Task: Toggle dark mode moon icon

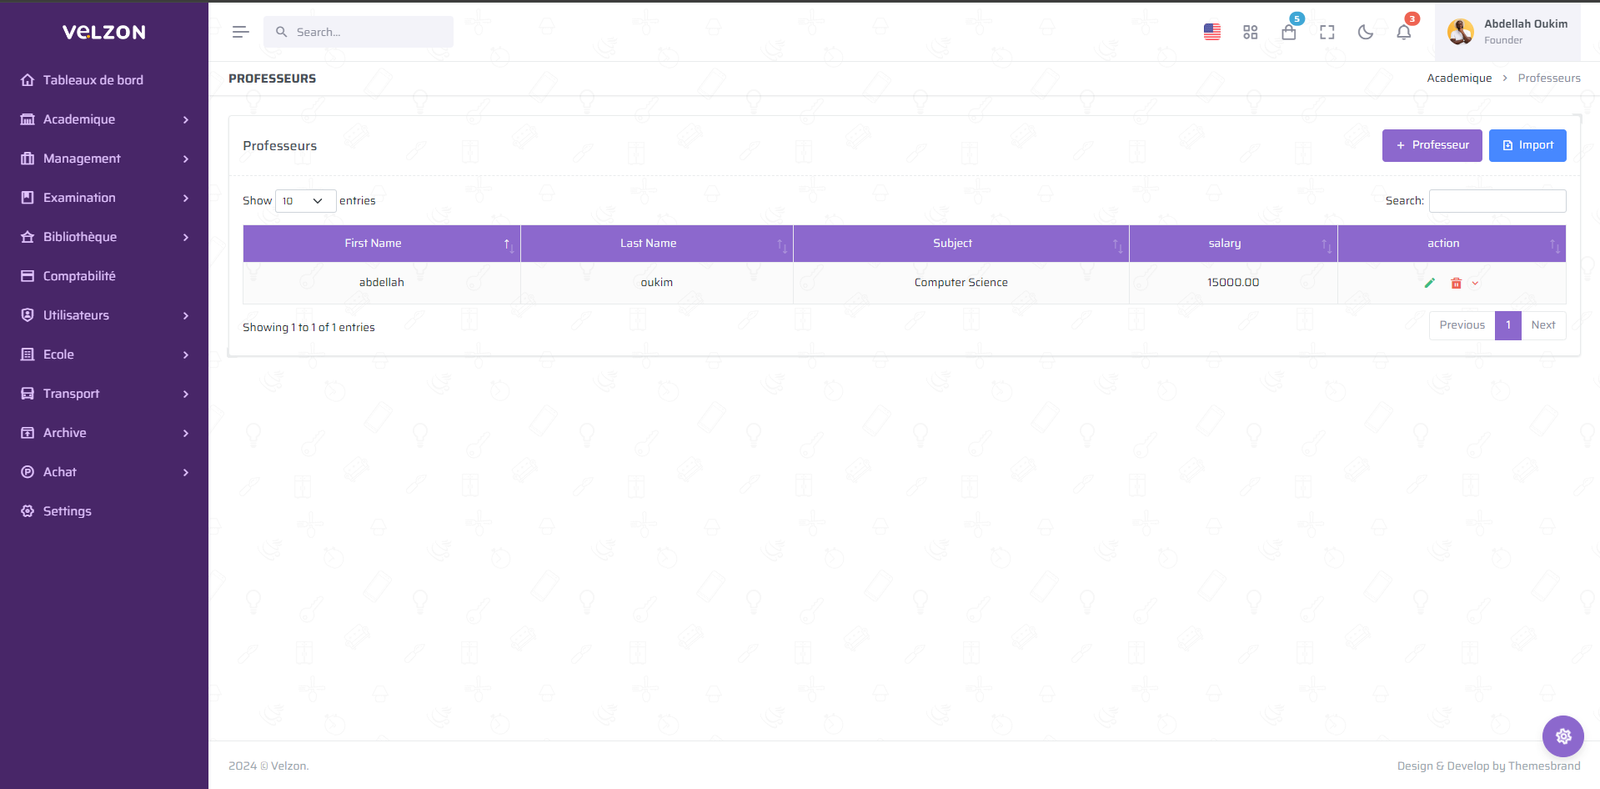Action: click(x=1365, y=32)
